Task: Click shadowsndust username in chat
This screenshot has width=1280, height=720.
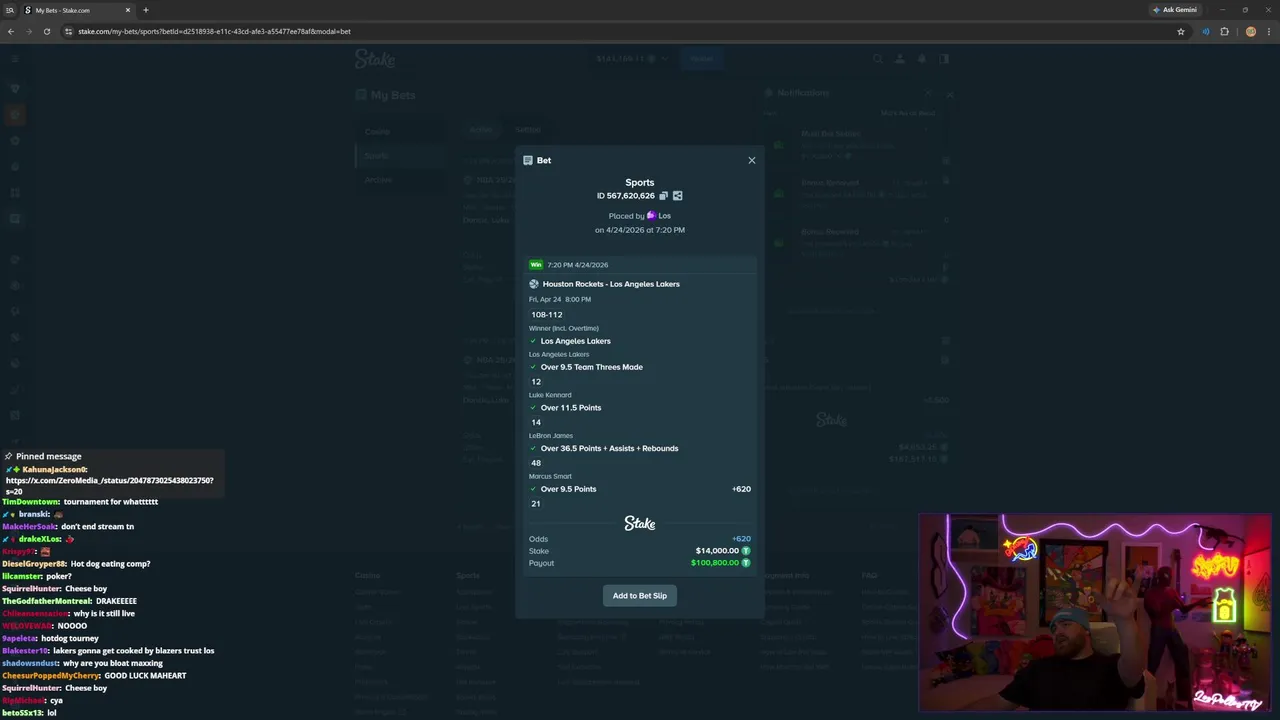Action: click(x=30, y=663)
